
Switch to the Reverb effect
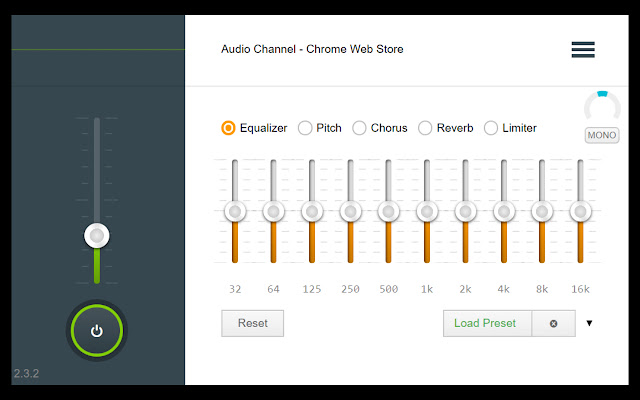pyautogui.click(x=425, y=128)
